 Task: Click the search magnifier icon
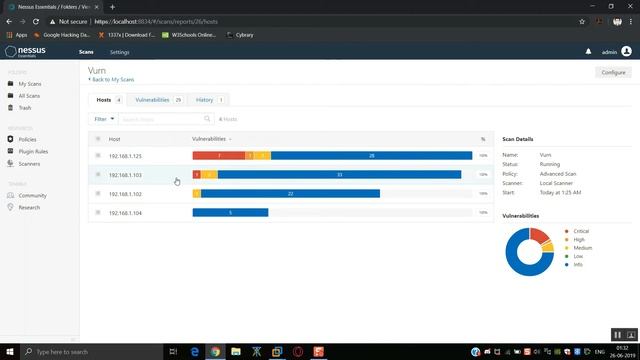pyautogui.click(x=207, y=119)
